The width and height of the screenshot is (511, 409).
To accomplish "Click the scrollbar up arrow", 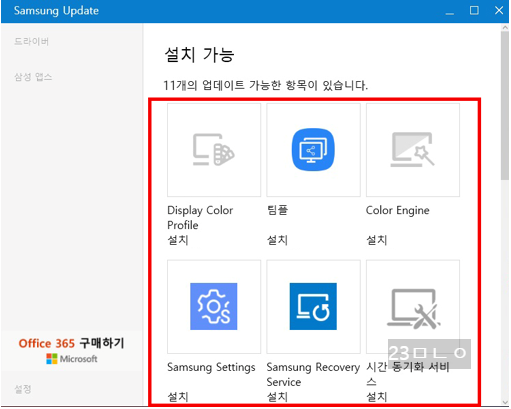I will [x=505, y=28].
